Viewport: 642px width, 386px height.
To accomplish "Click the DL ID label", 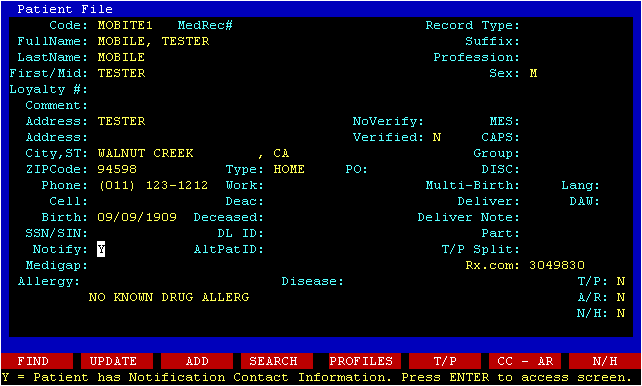I will pyautogui.click(x=241, y=233).
